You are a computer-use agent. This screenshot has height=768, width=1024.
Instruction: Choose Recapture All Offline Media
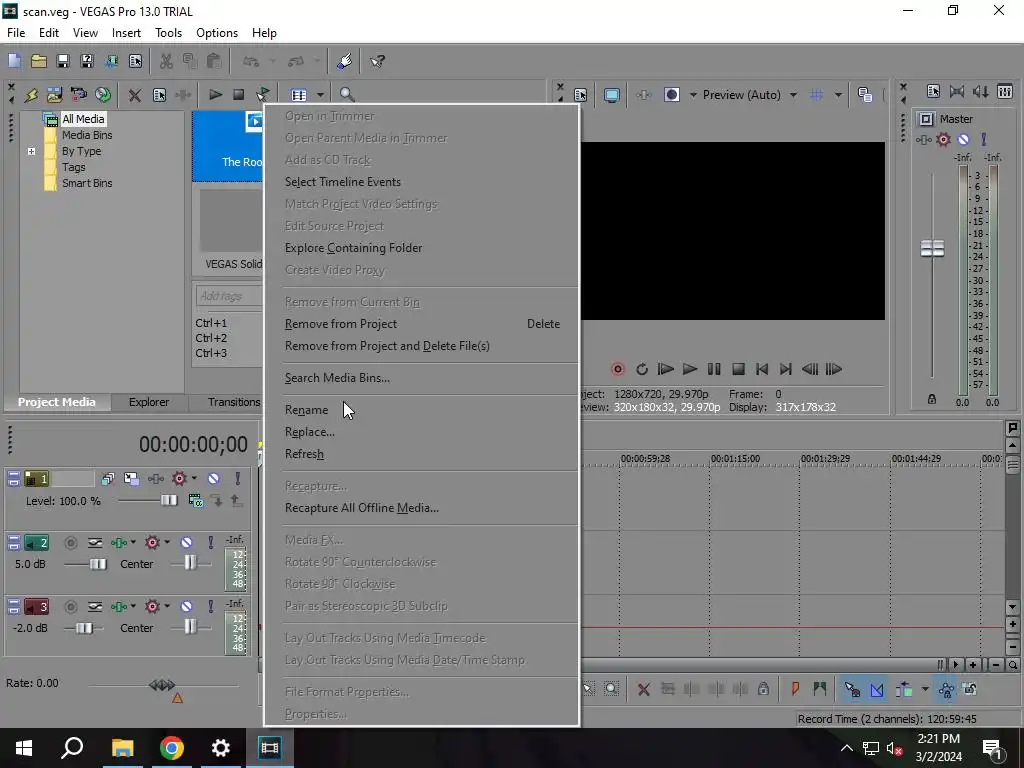[x=362, y=508]
